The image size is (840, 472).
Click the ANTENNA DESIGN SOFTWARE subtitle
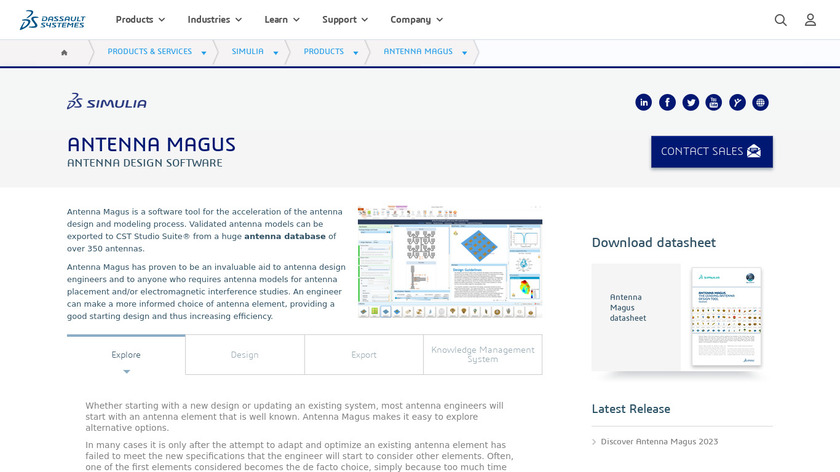145,163
